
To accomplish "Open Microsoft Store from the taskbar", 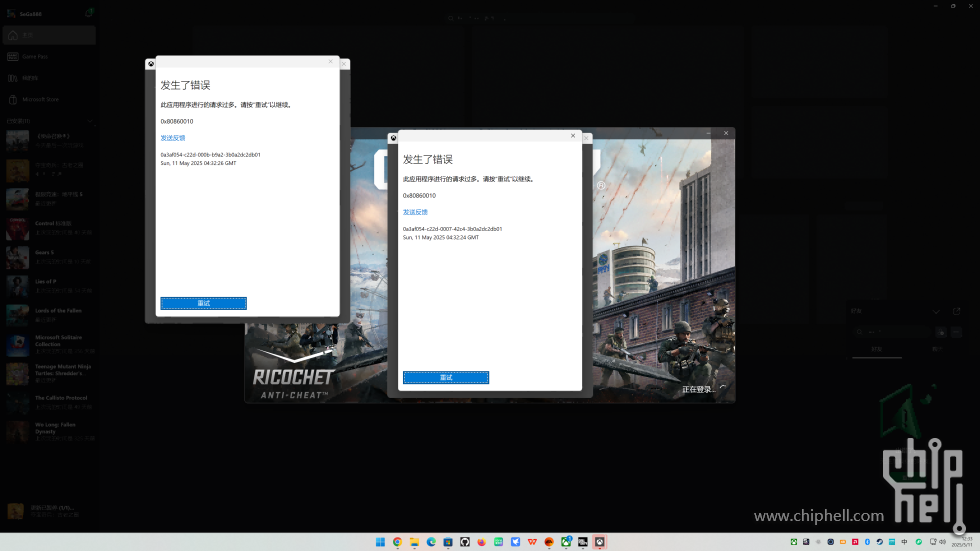I will 448,542.
